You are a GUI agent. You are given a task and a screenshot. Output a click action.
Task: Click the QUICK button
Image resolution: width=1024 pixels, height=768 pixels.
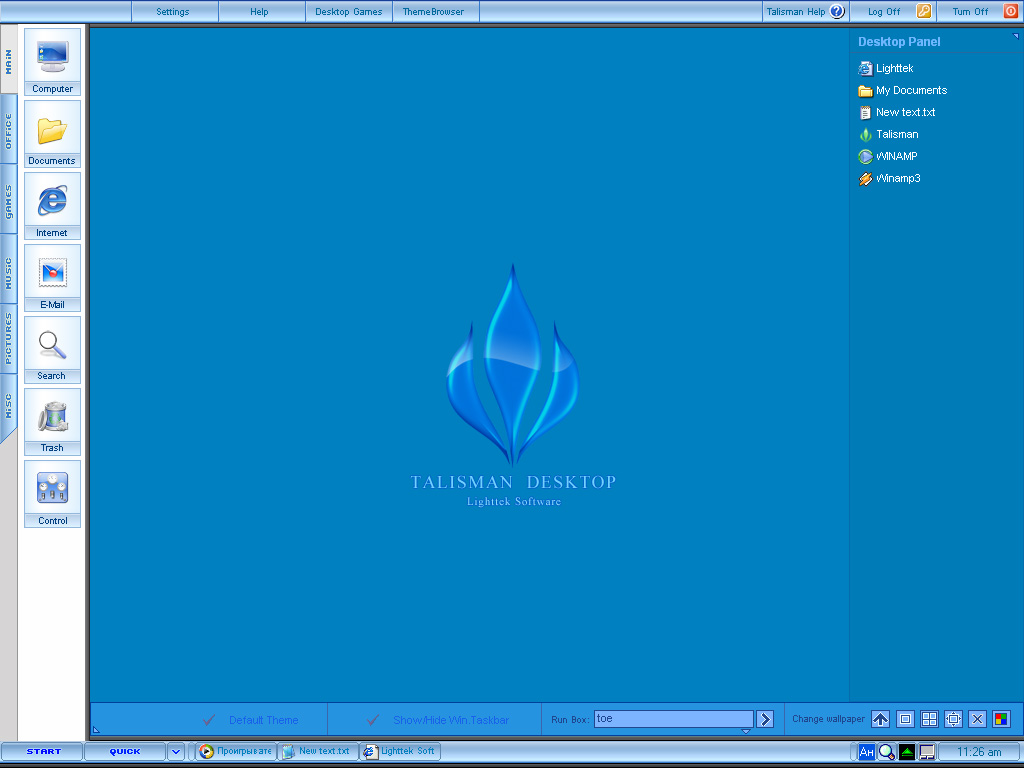click(125, 752)
